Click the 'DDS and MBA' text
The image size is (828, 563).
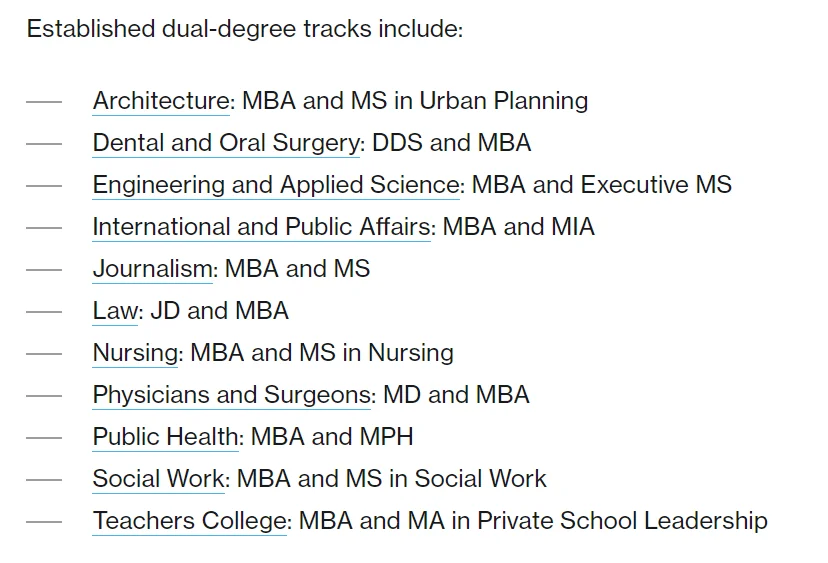click(x=452, y=143)
